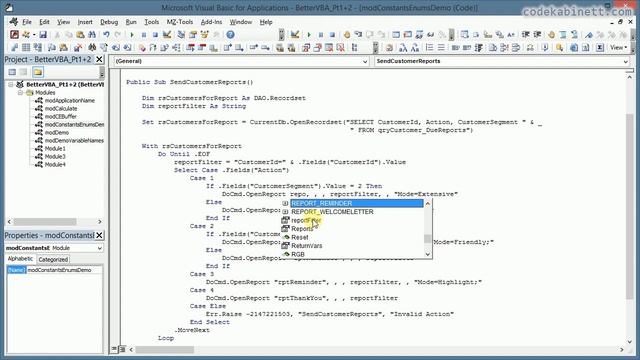The image size is (640, 360).
Task: Open Find with the Standard toolbar binoculars
Action: pyautogui.click(x=92, y=35)
